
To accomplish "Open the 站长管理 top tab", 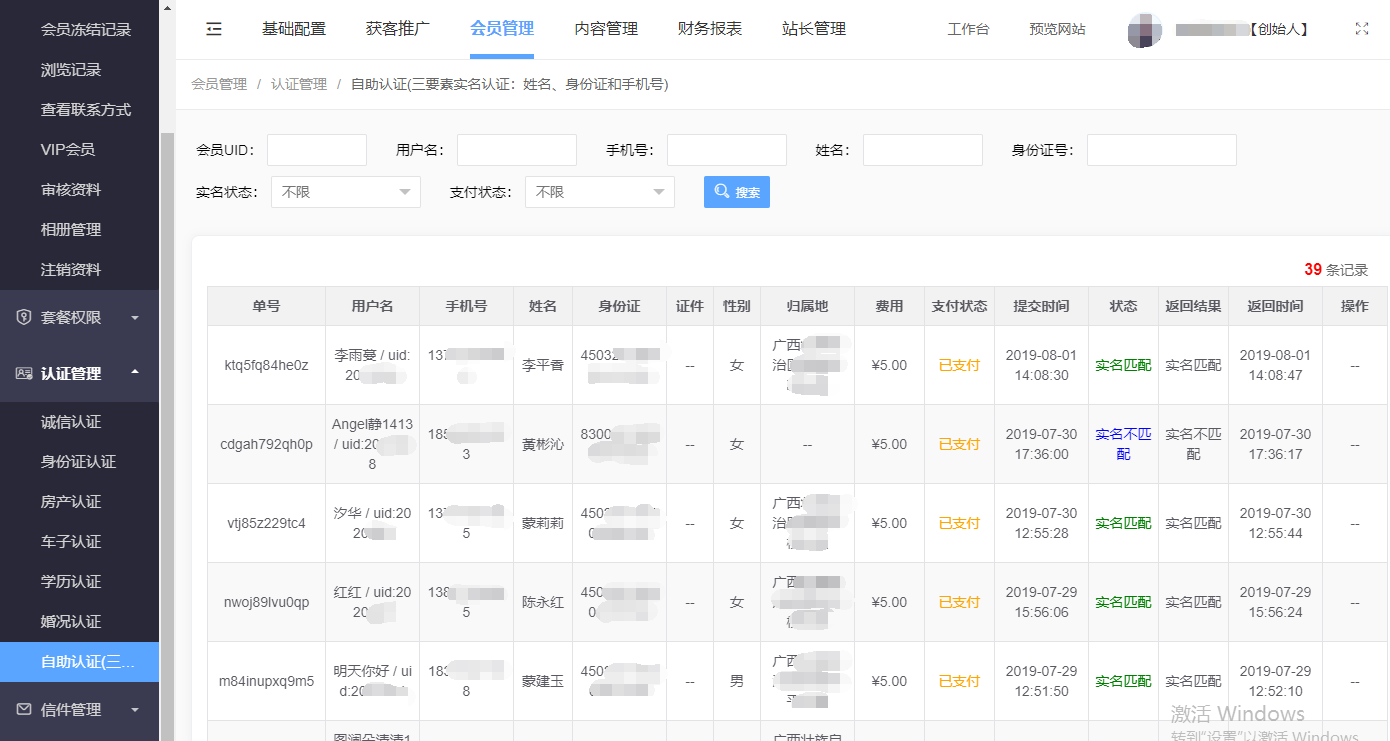I will click(x=814, y=29).
